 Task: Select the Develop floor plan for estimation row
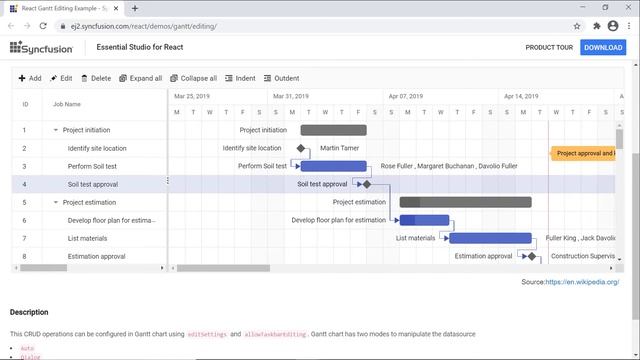[89, 220]
